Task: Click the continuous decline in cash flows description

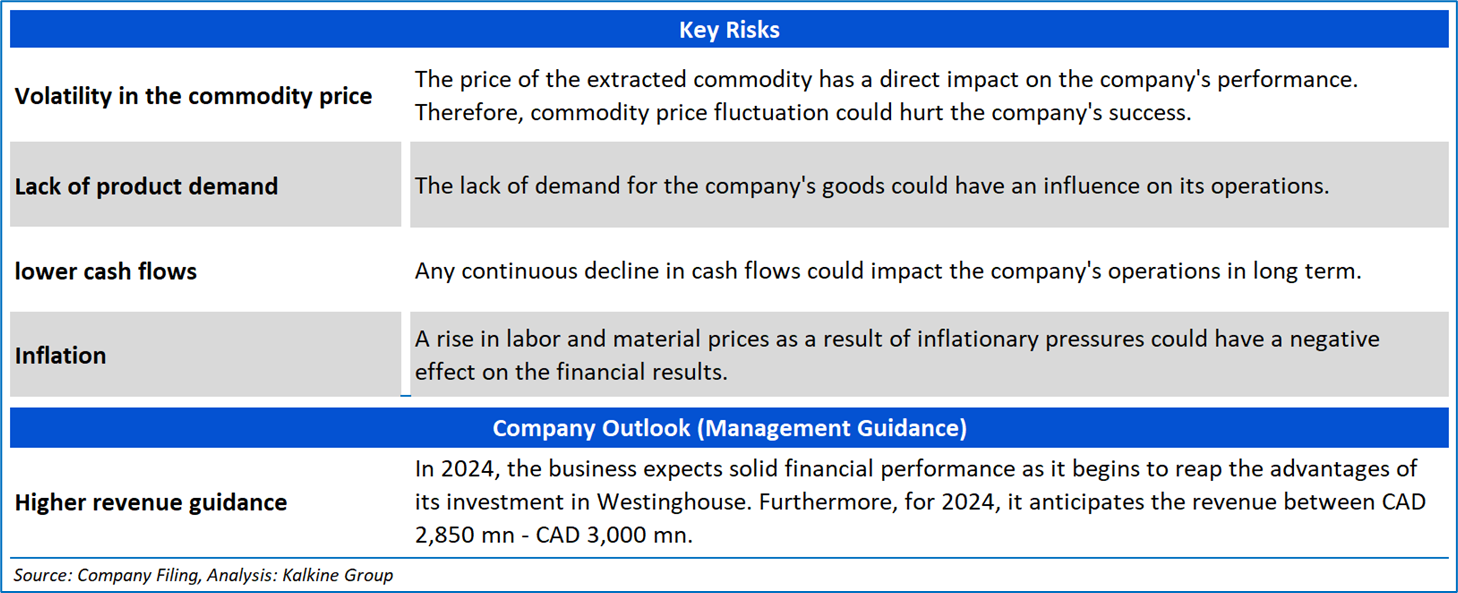Action: (x=888, y=271)
